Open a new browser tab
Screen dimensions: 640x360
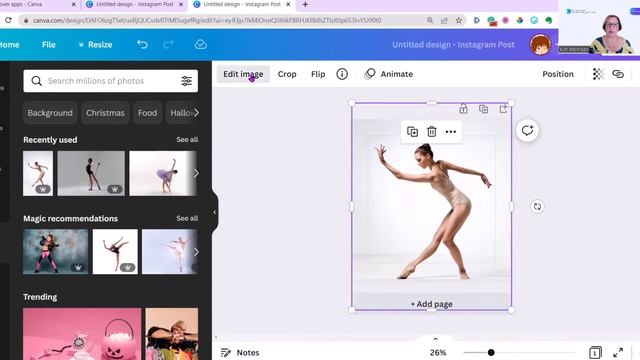305,4
